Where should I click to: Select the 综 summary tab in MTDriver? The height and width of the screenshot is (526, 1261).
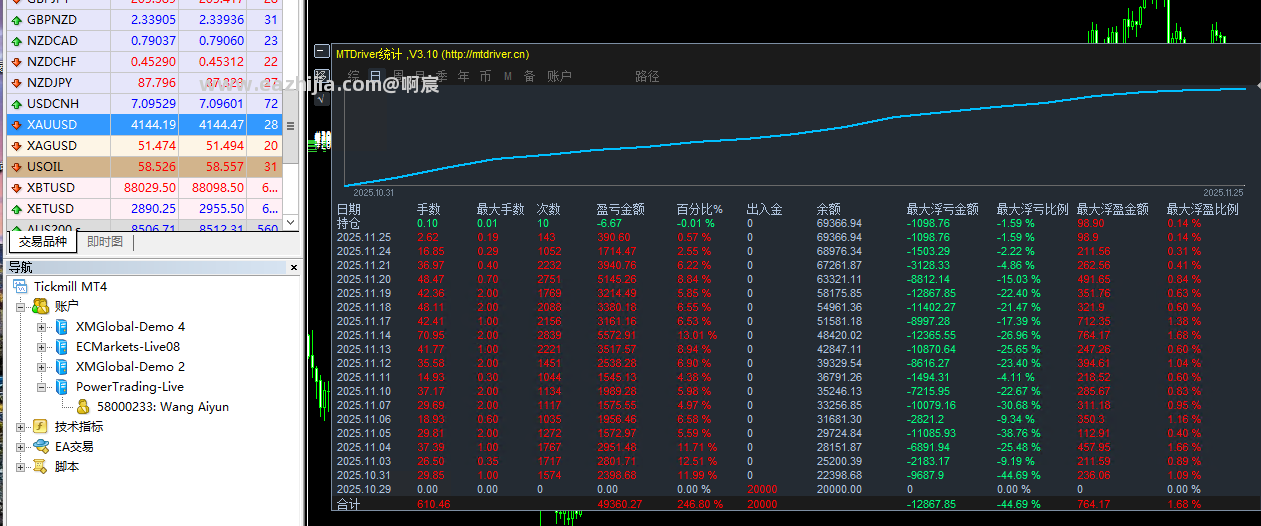(353, 76)
